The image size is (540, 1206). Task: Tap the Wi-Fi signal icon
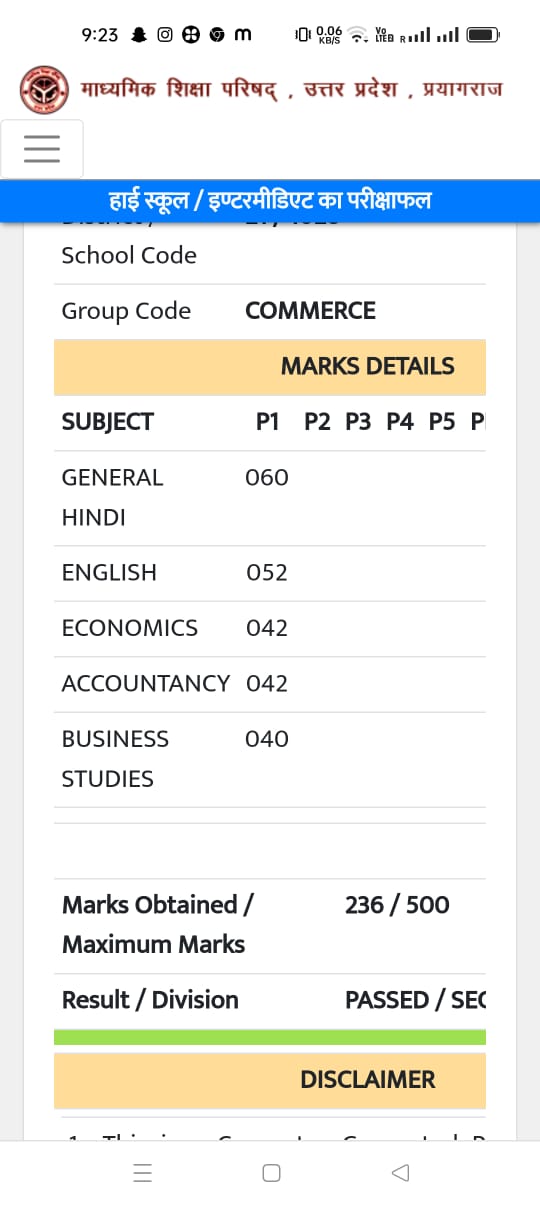pos(358,35)
